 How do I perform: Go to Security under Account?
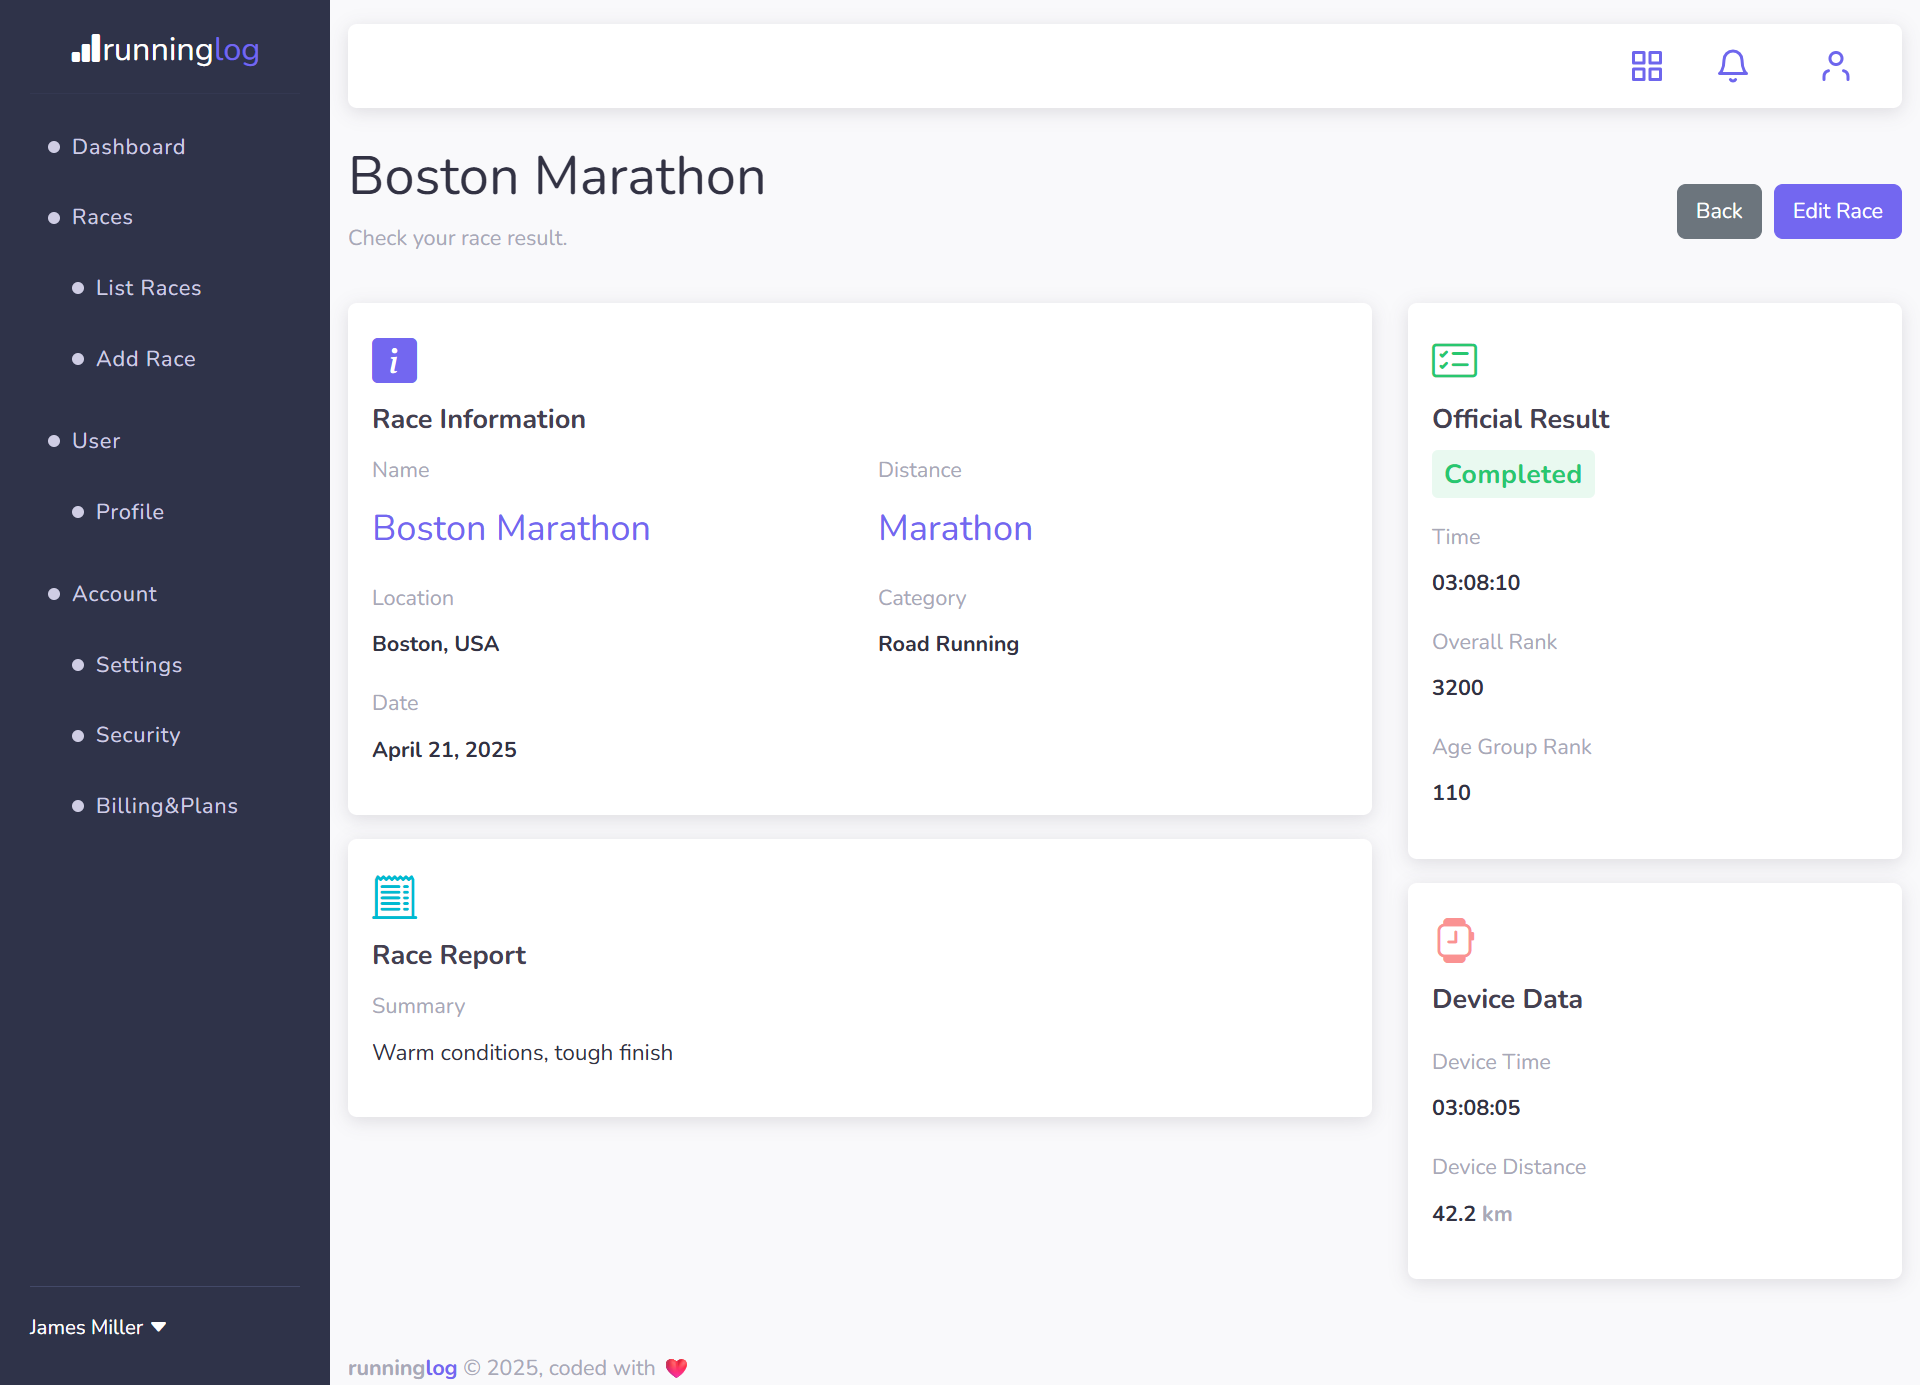click(x=137, y=735)
